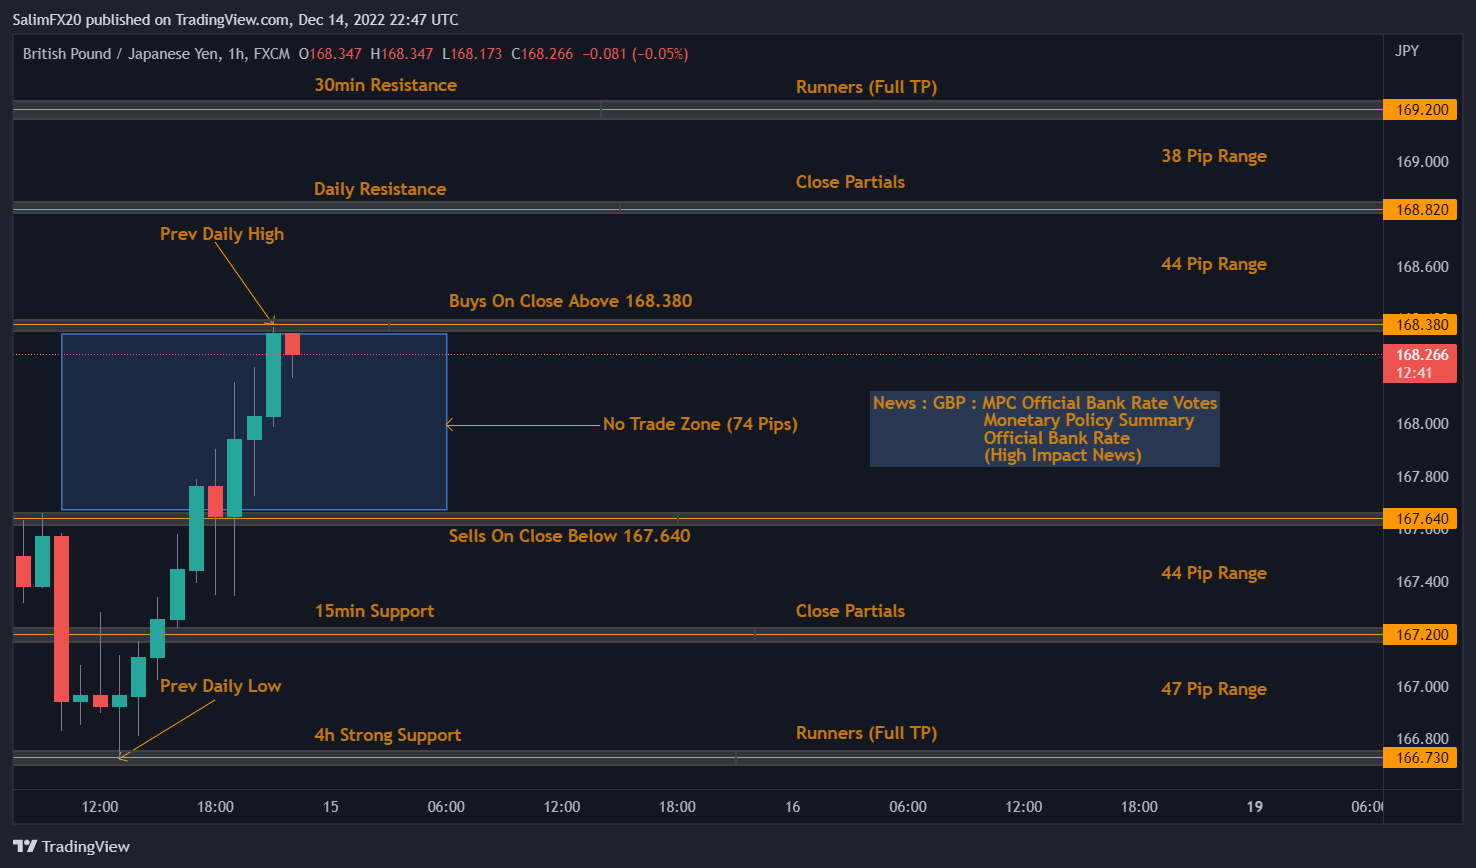The height and width of the screenshot is (868, 1476).
Task: Click the '4h Strong Support' label
Action: tap(387, 735)
